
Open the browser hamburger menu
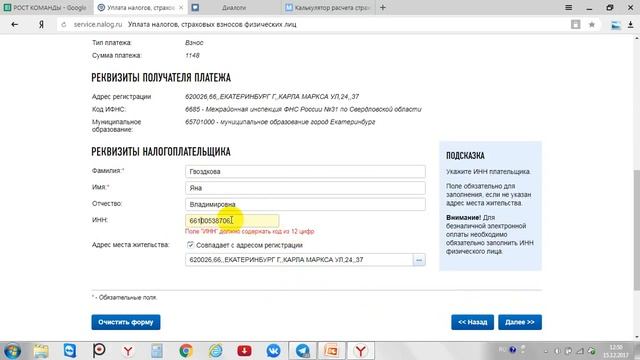click(568, 7)
